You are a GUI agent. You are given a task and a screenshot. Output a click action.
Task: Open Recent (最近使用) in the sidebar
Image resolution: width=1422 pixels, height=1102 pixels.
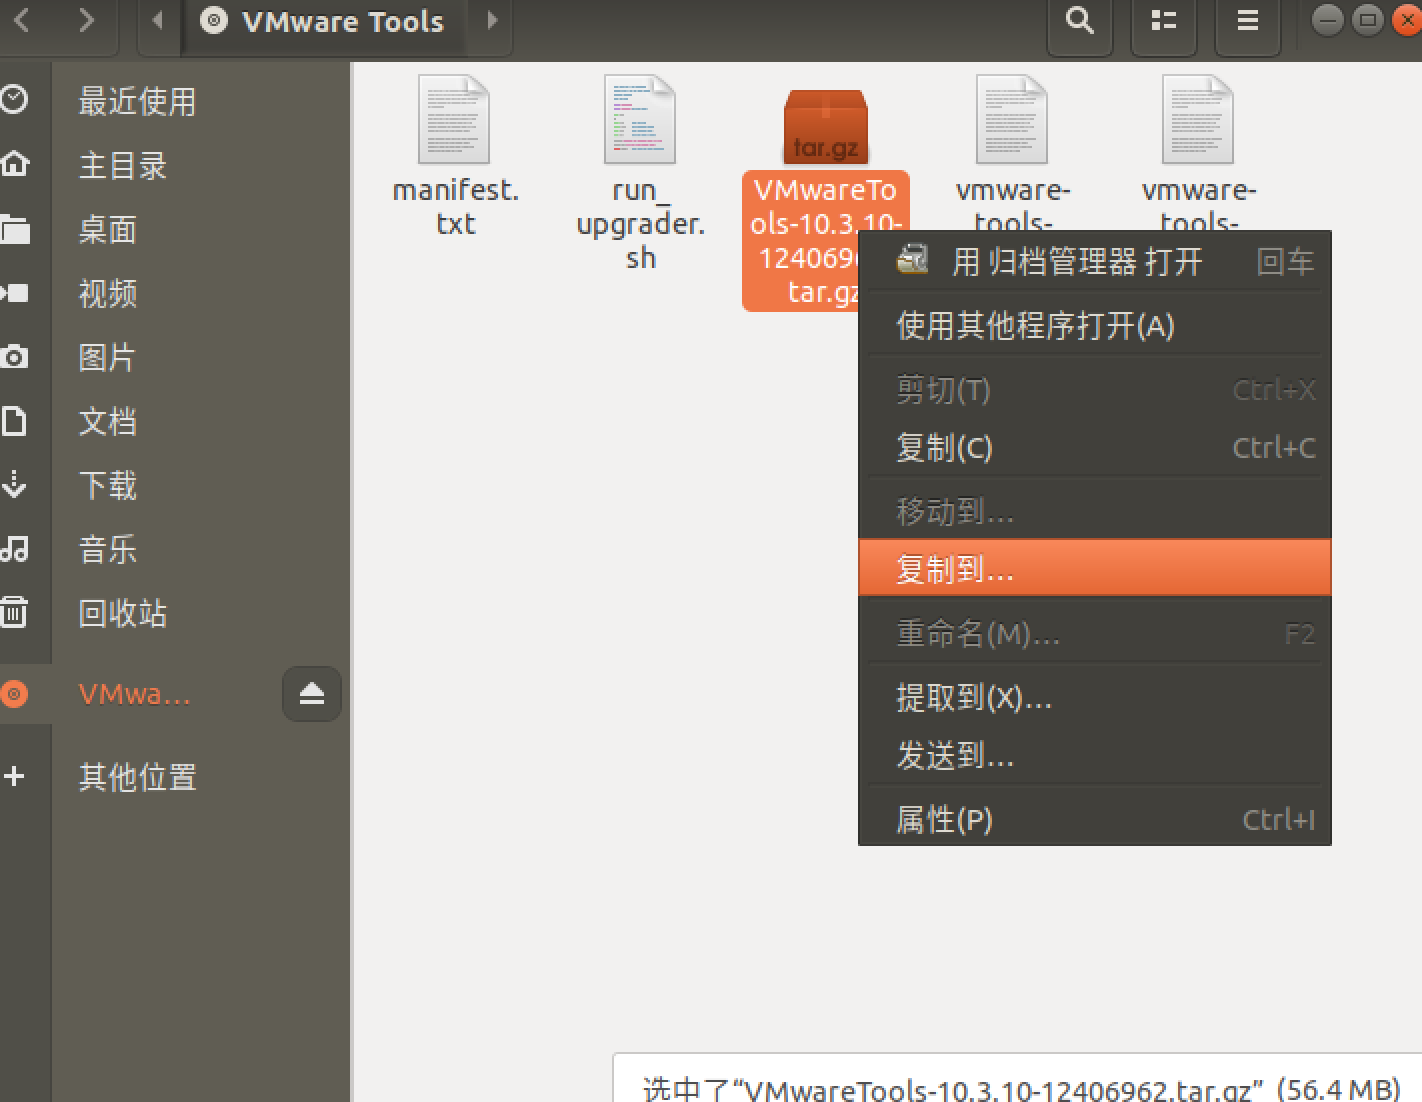coord(175,101)
